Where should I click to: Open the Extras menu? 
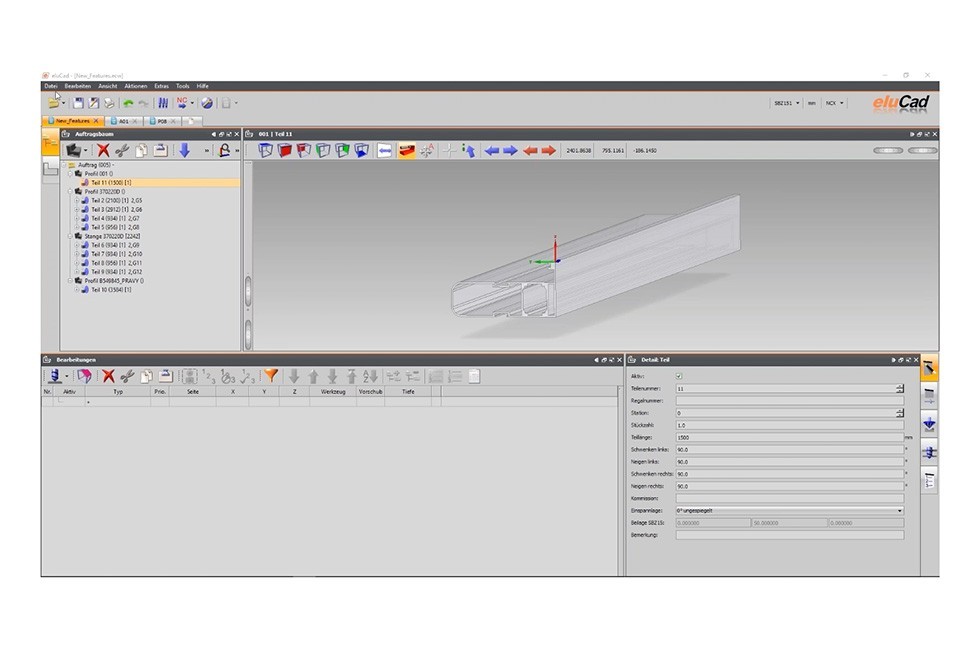coord(162,86)
